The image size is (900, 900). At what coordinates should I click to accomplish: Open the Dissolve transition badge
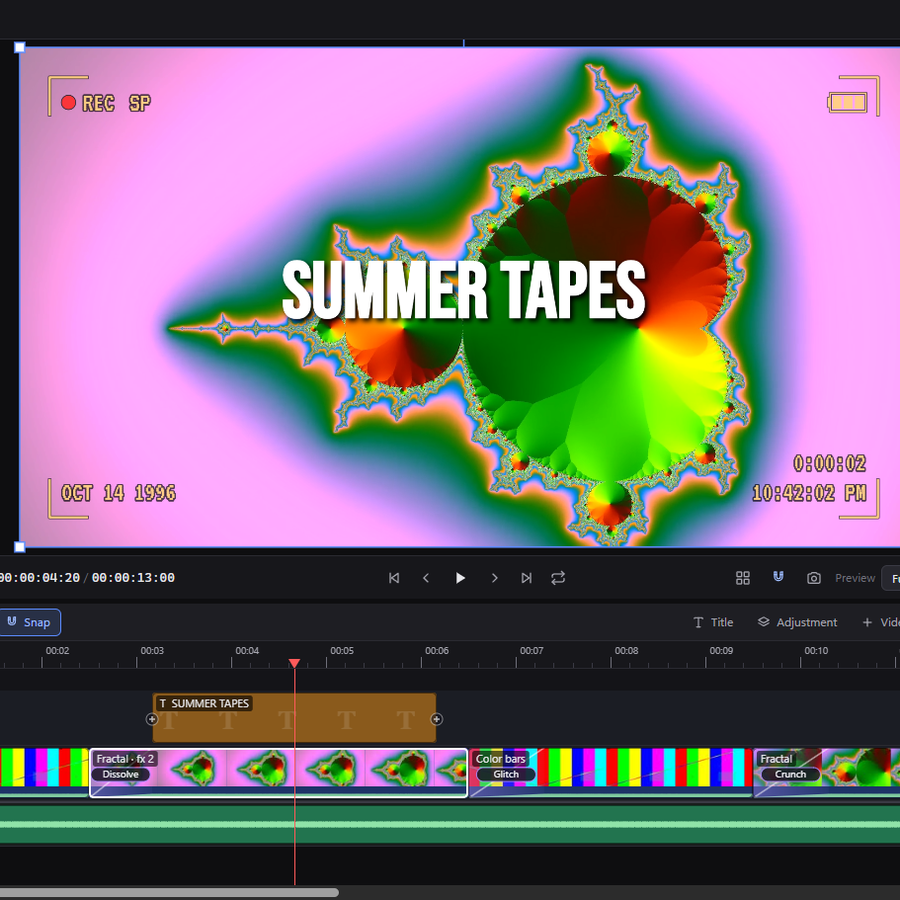[121, 774]
